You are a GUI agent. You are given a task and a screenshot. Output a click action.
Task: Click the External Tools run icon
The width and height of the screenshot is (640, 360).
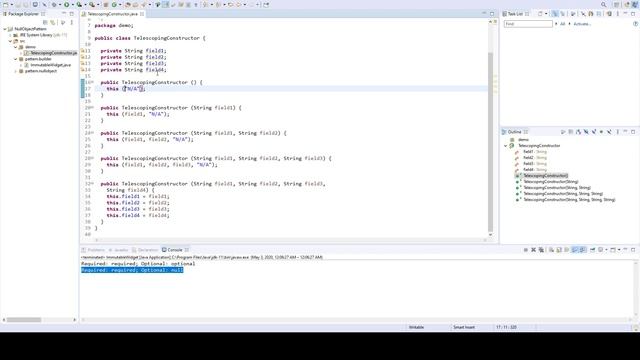[92, 4]
